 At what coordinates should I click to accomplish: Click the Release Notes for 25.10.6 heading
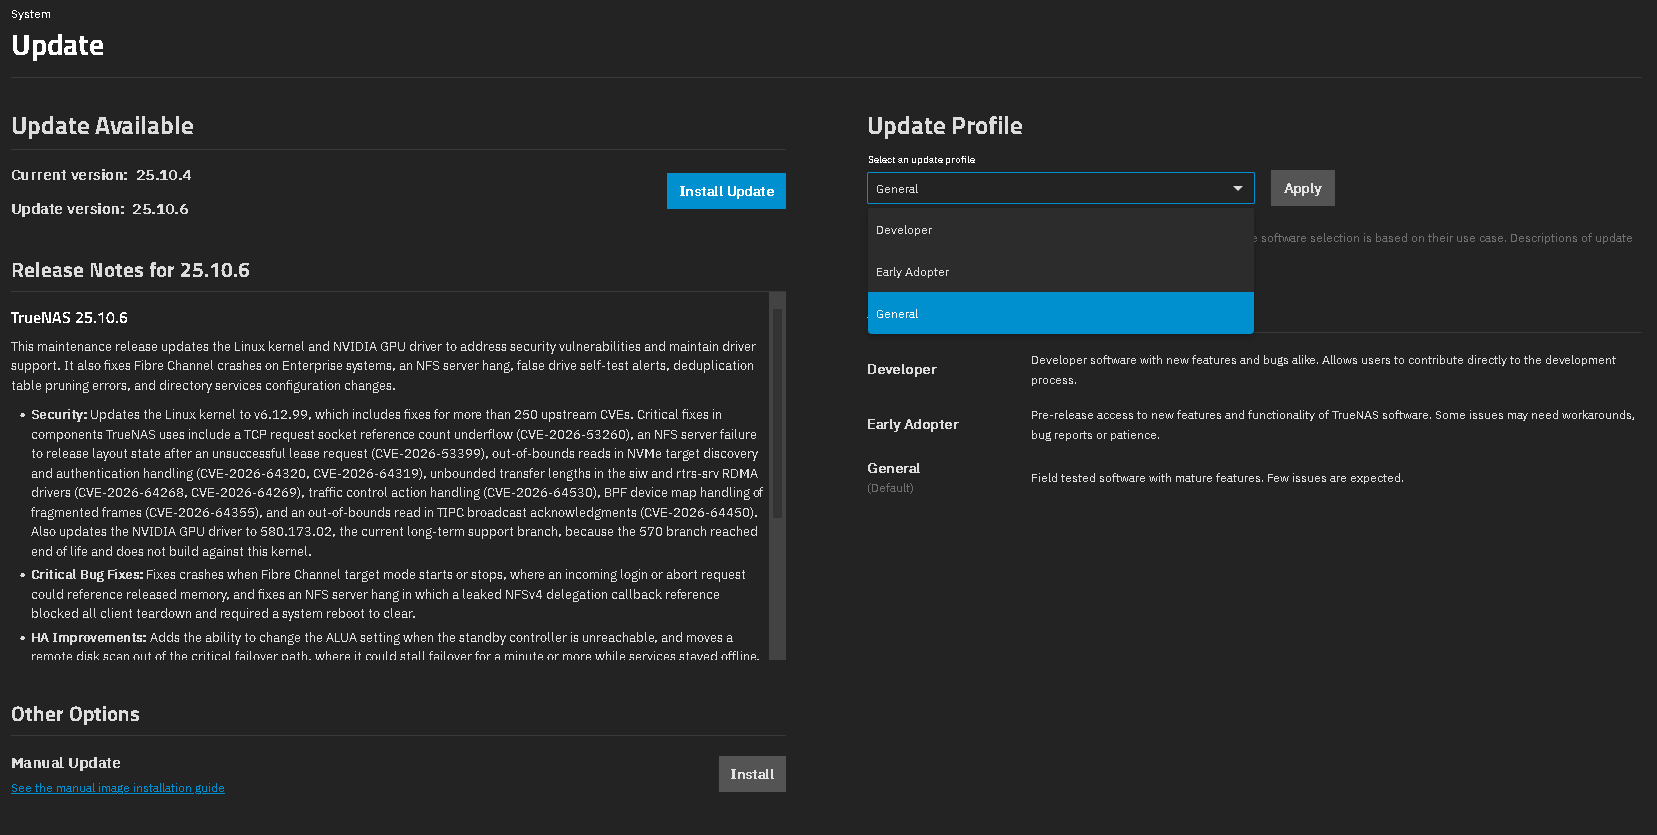click(x=130, y=270)
